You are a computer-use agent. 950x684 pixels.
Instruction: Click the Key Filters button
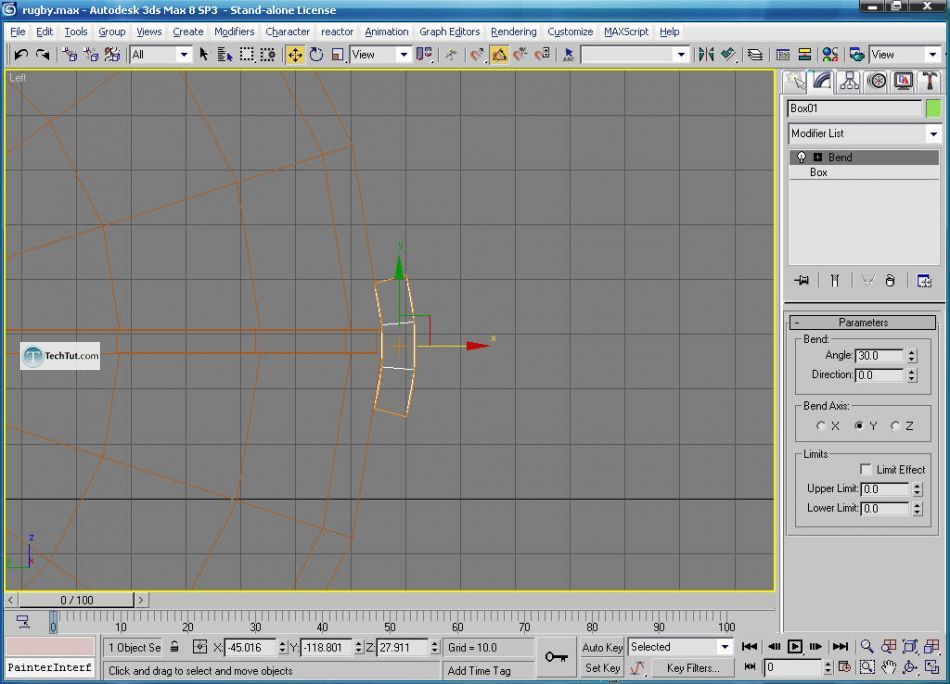[693, 668]
